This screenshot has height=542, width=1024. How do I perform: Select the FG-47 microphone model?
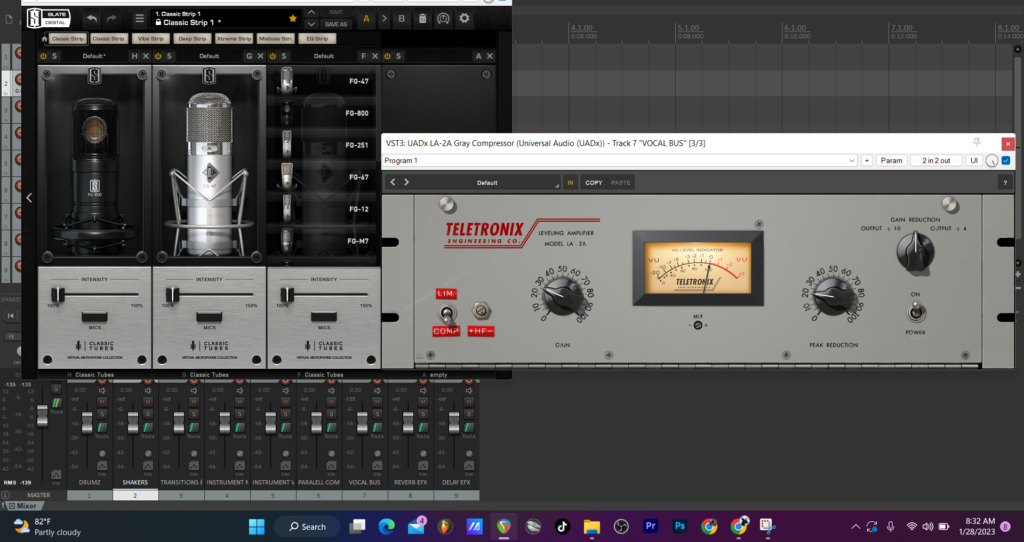pyautogui.click(x=324, y=81)
